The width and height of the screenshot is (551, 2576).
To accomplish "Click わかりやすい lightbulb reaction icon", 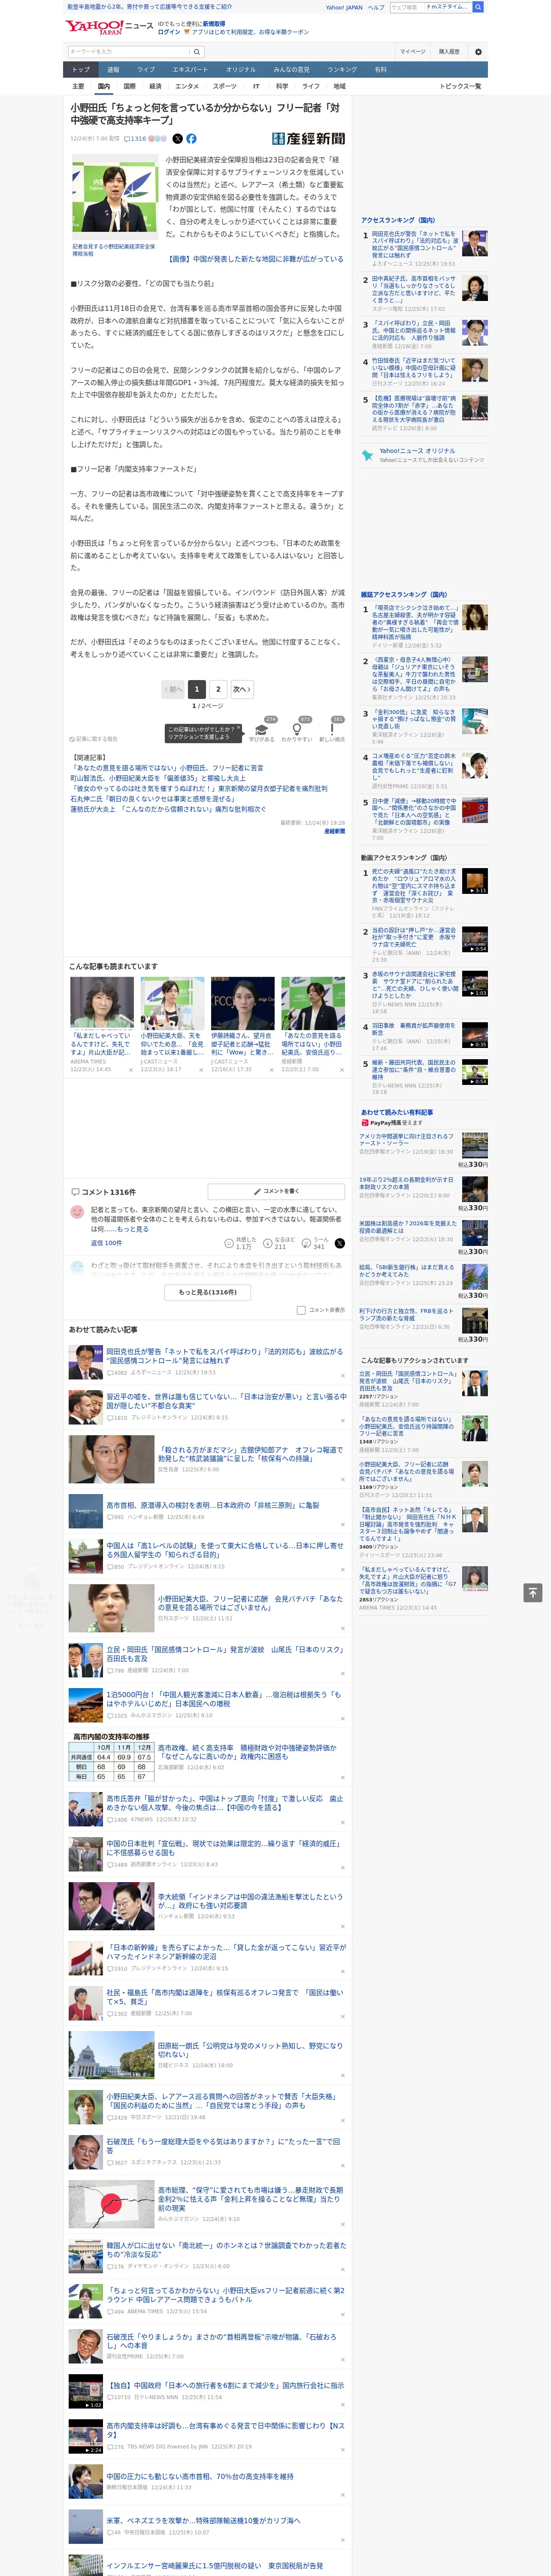I will [297, 729].
